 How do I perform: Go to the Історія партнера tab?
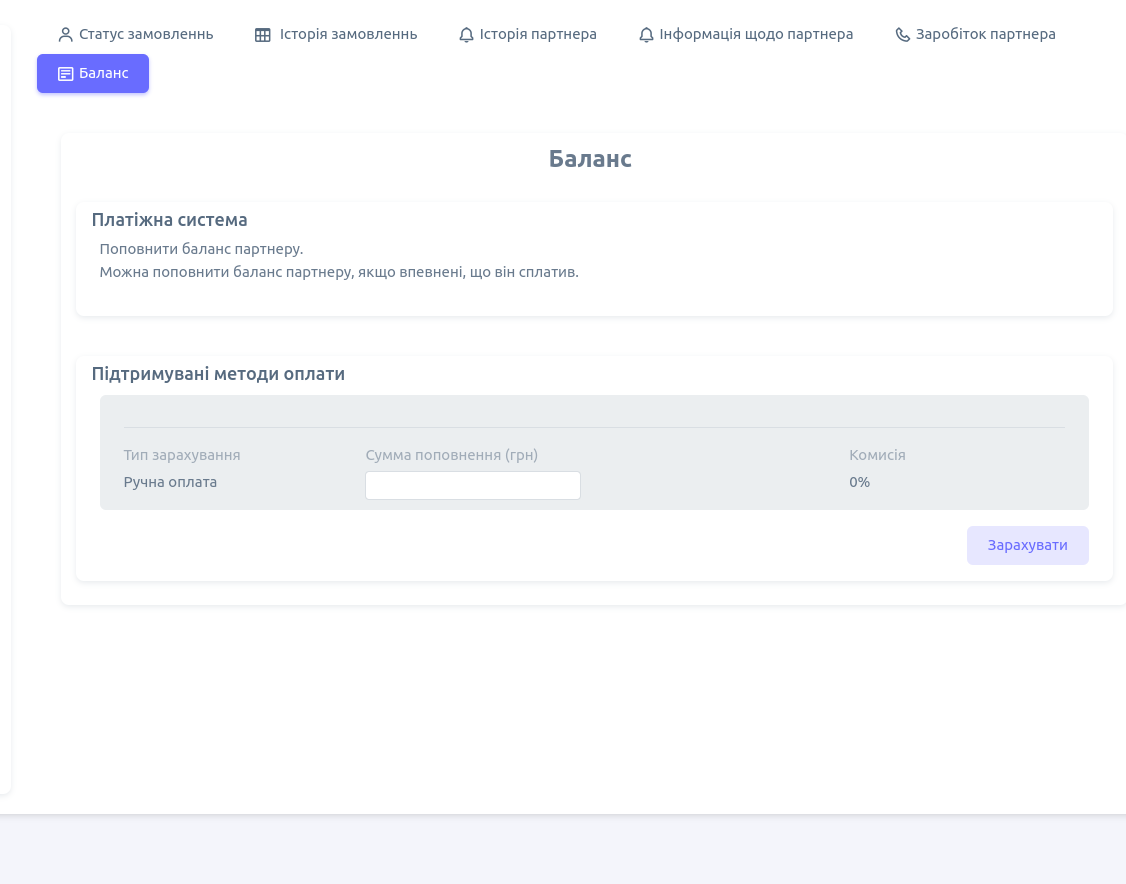(x=538, y=35)
